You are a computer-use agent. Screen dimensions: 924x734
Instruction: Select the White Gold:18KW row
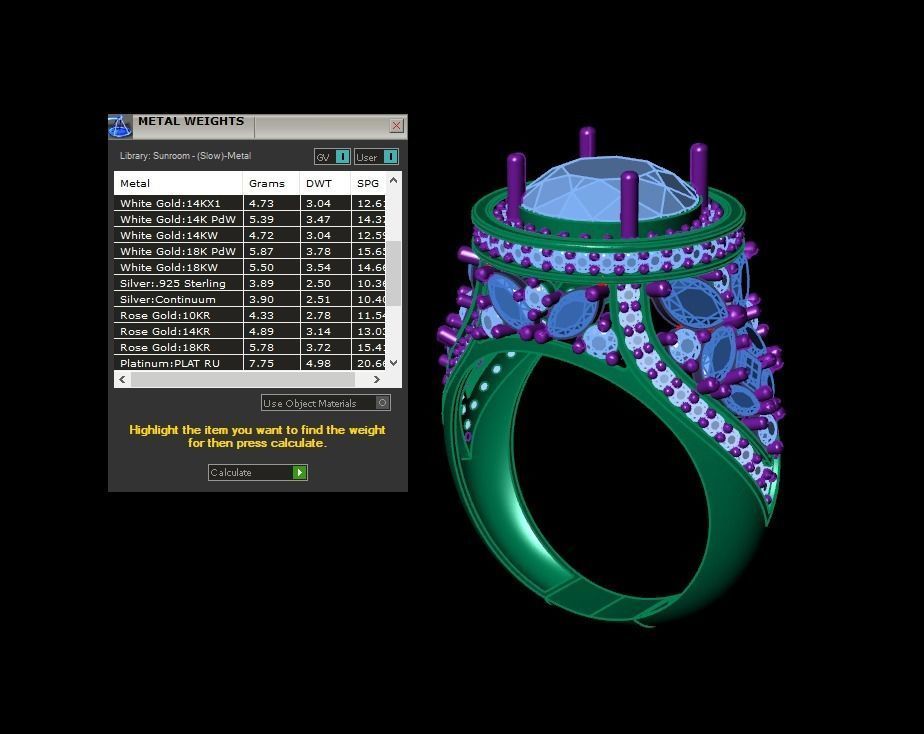pos(250,267)
